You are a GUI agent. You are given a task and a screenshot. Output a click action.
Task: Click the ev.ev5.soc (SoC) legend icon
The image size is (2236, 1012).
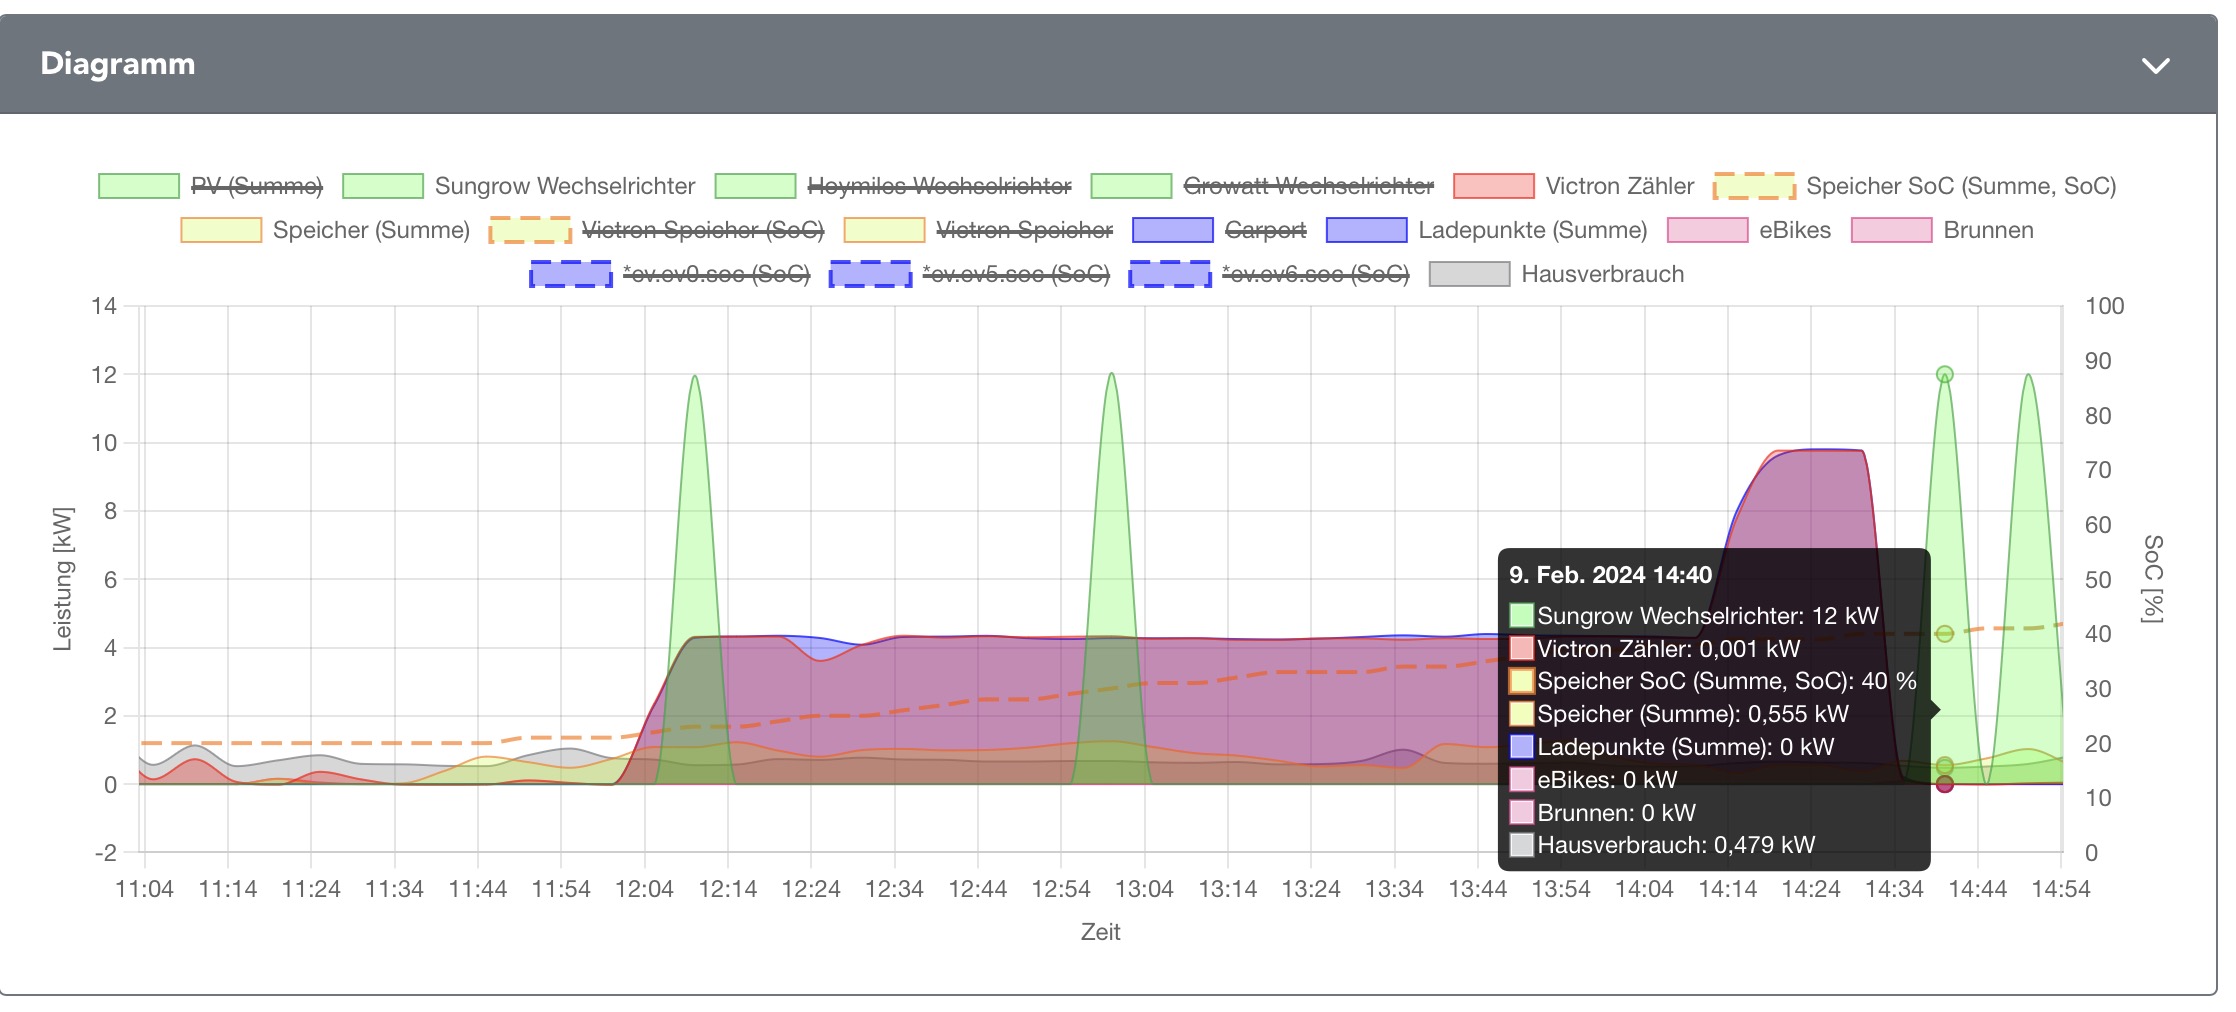(x=870, y=275)
